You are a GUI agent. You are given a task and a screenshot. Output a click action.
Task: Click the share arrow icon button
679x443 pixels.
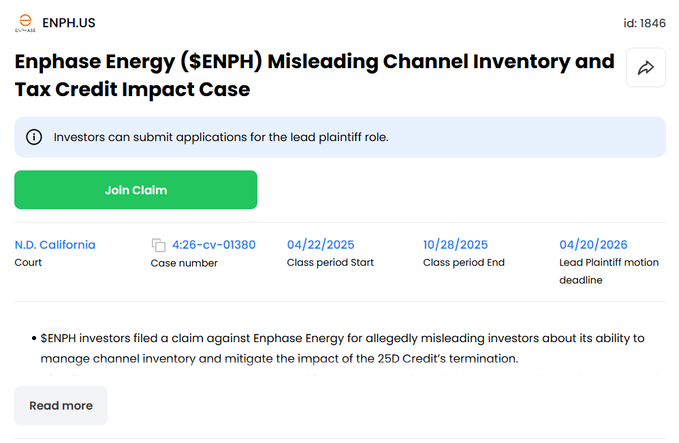pyautogui.click(x=645, y=68)
